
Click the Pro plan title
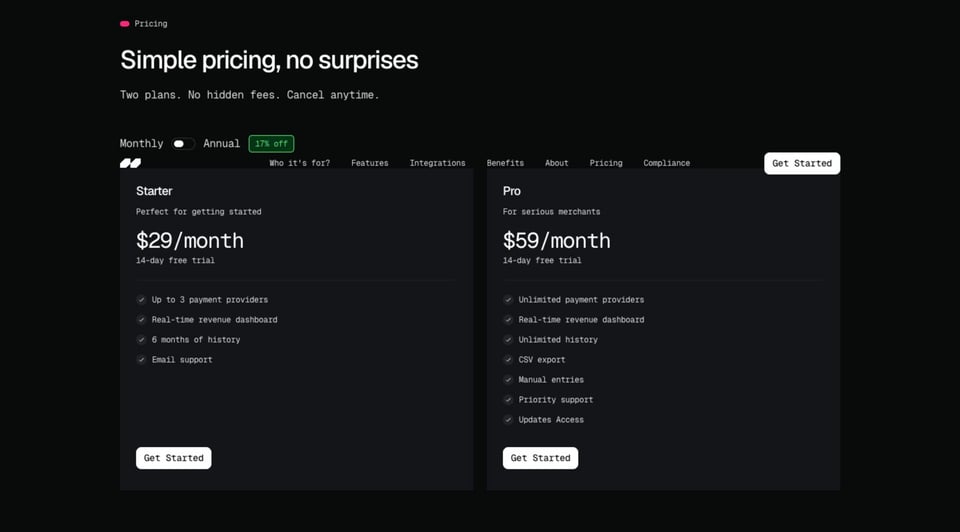[512, 191]
